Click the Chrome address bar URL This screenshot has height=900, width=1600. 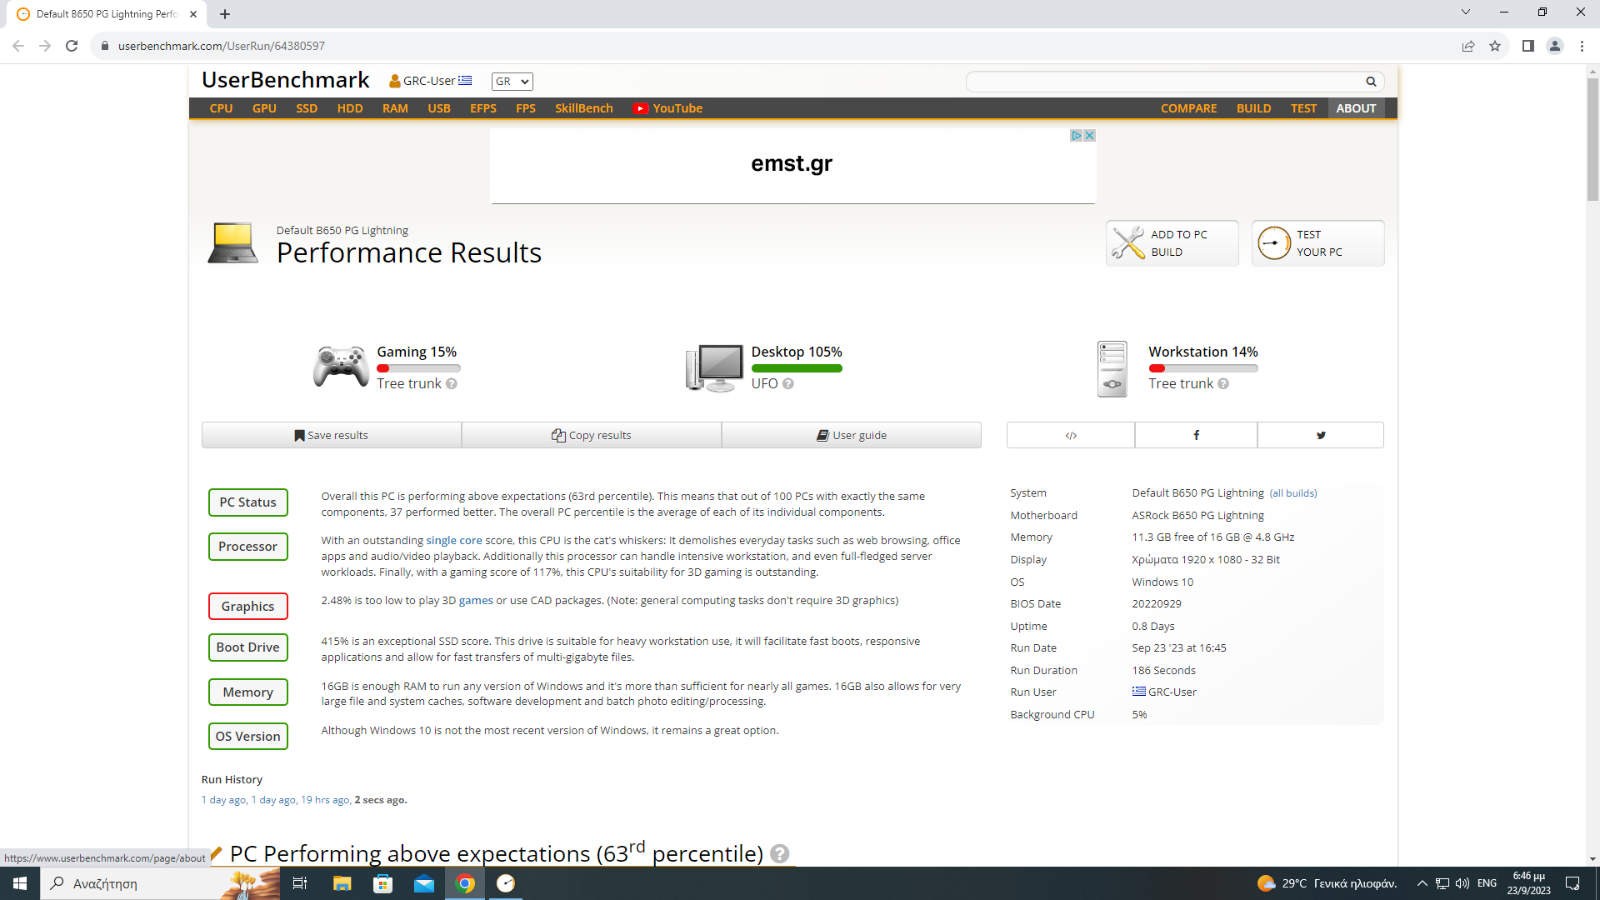(x=221, y=46)
